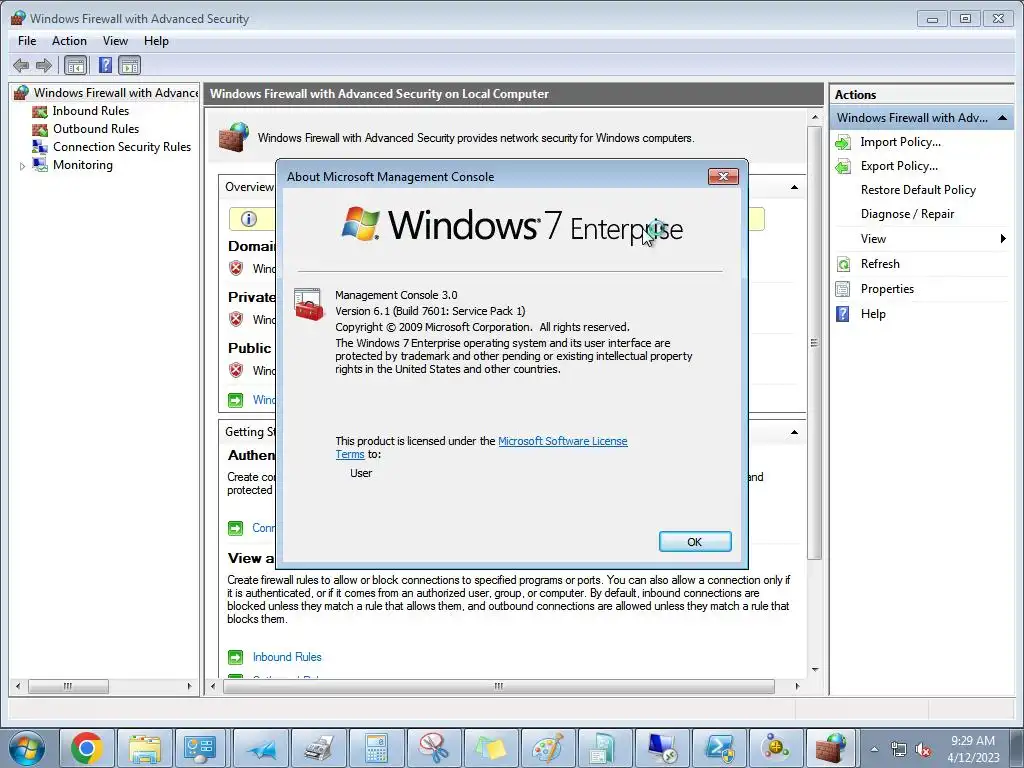The height and width of the screenshot is (768, 1024).
Task: Click Import Policy action
Action: coord(901,142)
